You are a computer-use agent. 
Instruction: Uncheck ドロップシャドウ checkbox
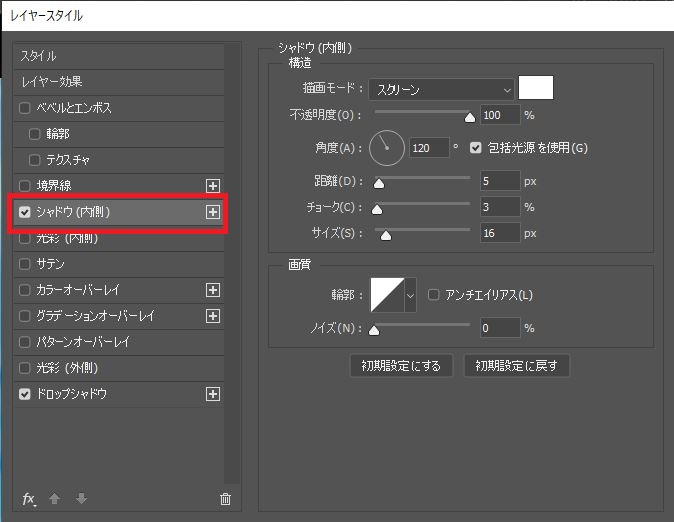[25, 394]
